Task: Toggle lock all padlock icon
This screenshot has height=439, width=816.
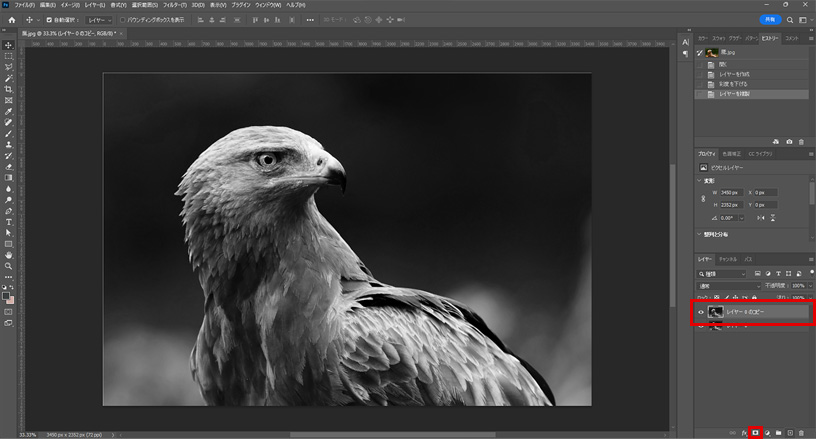Action: [754, 298]
